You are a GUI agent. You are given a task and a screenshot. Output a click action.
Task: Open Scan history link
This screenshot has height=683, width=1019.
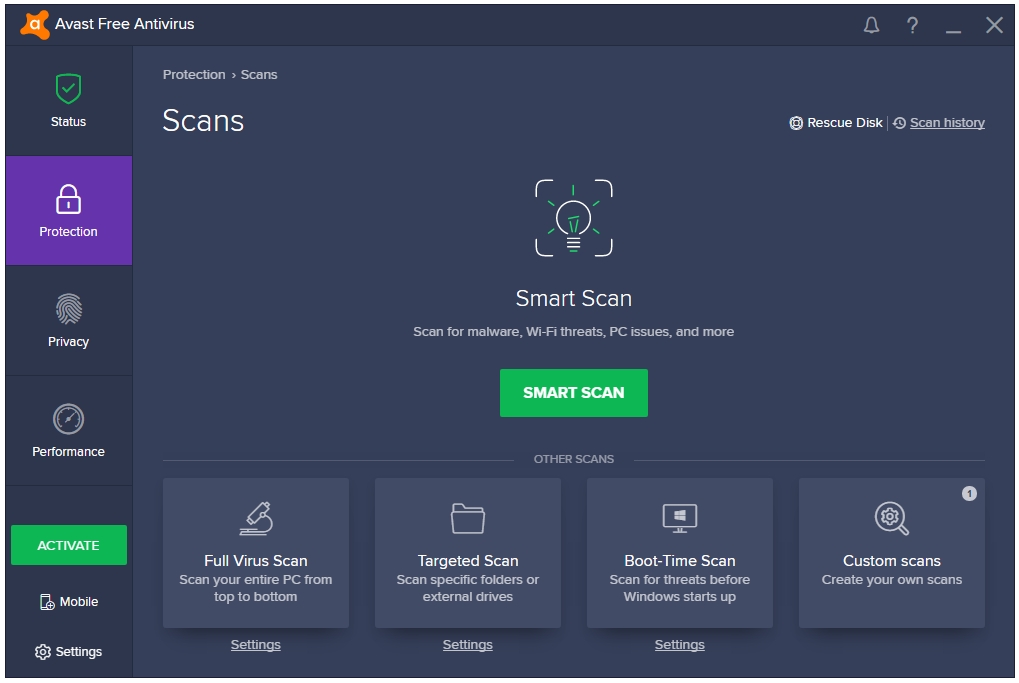(946, 123)
